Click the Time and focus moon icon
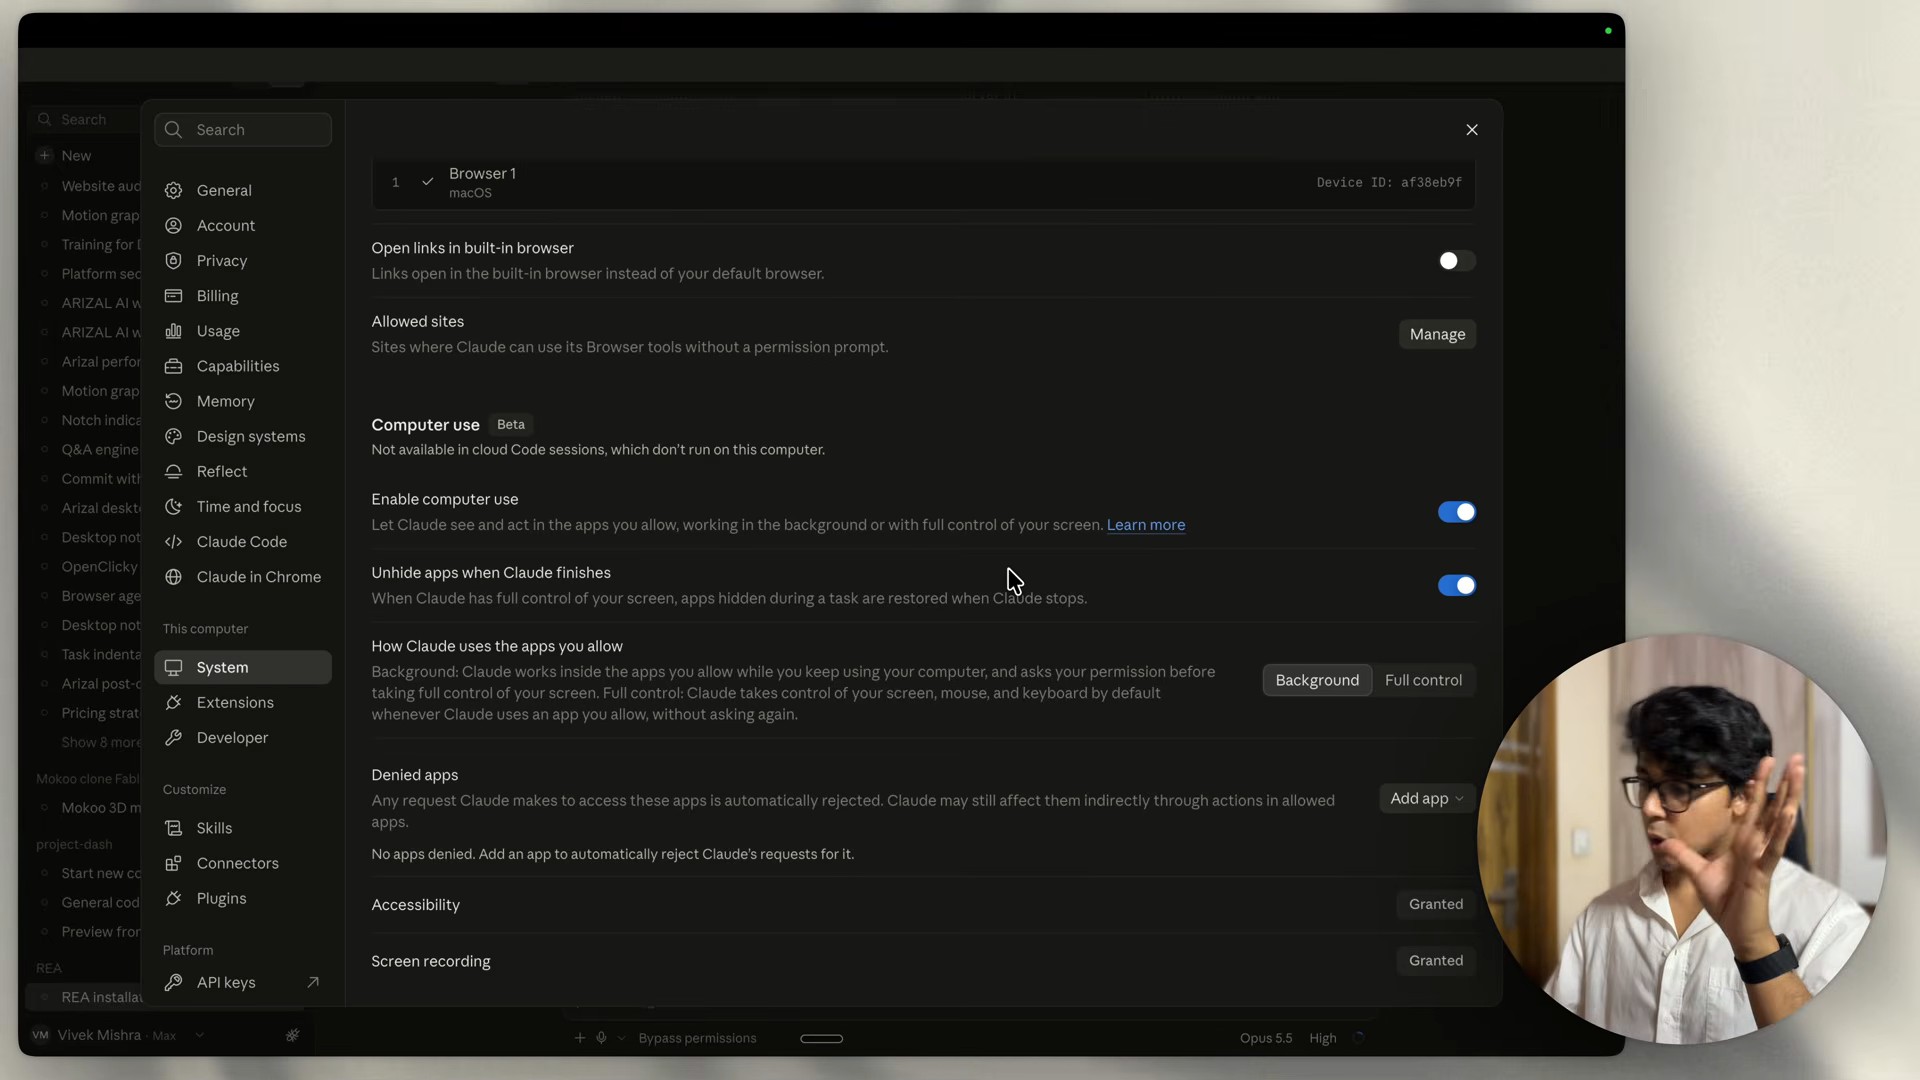This screenshot has width=1920, height=1080. (173, 506)
